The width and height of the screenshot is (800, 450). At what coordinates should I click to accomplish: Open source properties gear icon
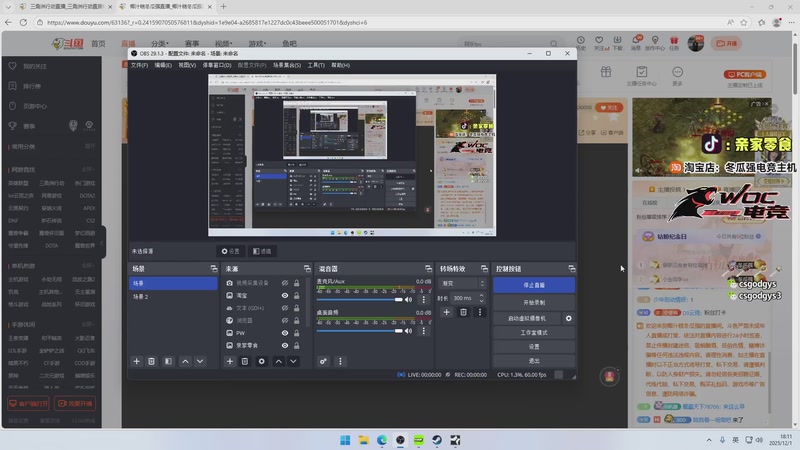coord(261,361)
